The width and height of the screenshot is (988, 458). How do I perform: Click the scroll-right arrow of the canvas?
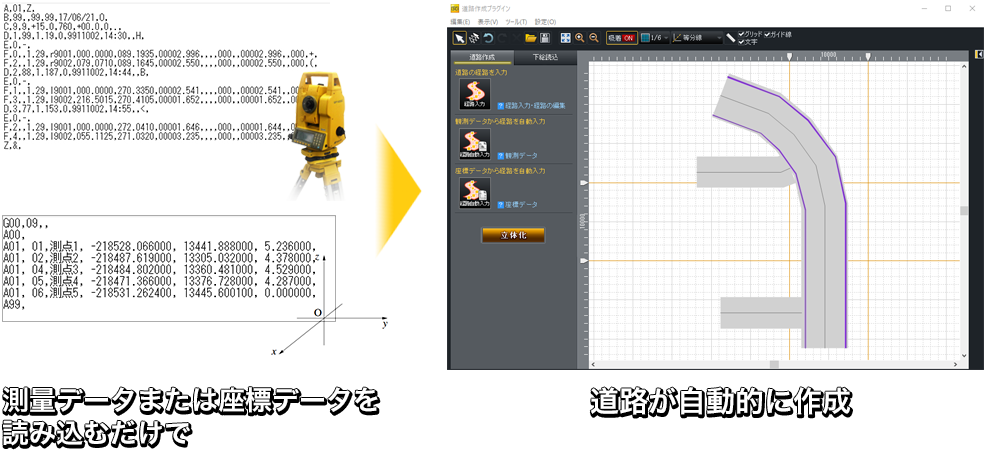[955, 364]
